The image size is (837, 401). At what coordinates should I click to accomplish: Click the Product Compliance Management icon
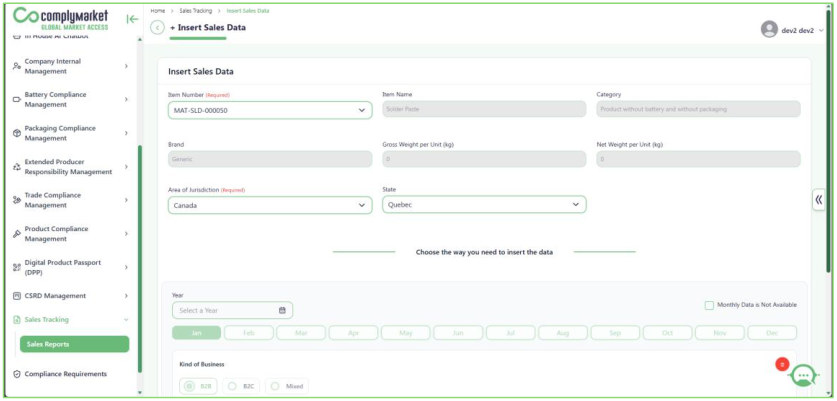pyautogui.click(x=17, y=234)
